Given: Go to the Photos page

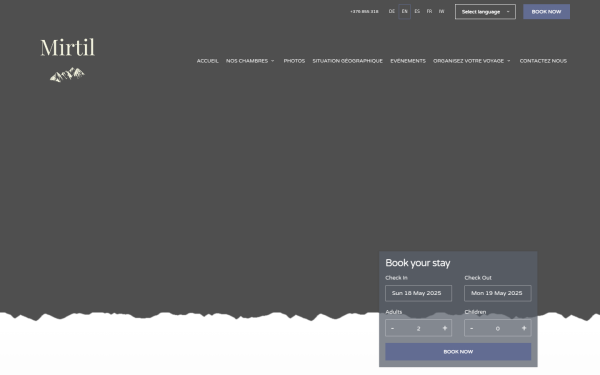Looking at the screenshot, I should click(x=294, y=61).
